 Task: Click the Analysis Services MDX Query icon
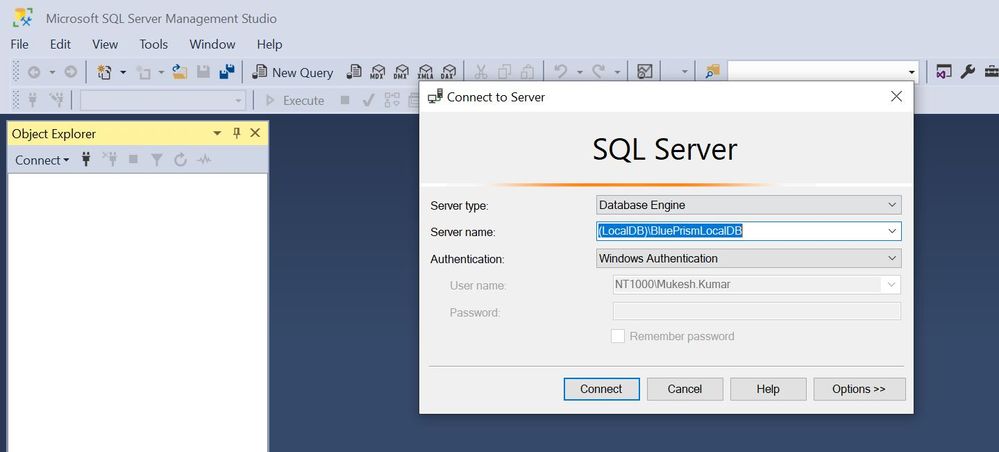[x=378, y=72]
